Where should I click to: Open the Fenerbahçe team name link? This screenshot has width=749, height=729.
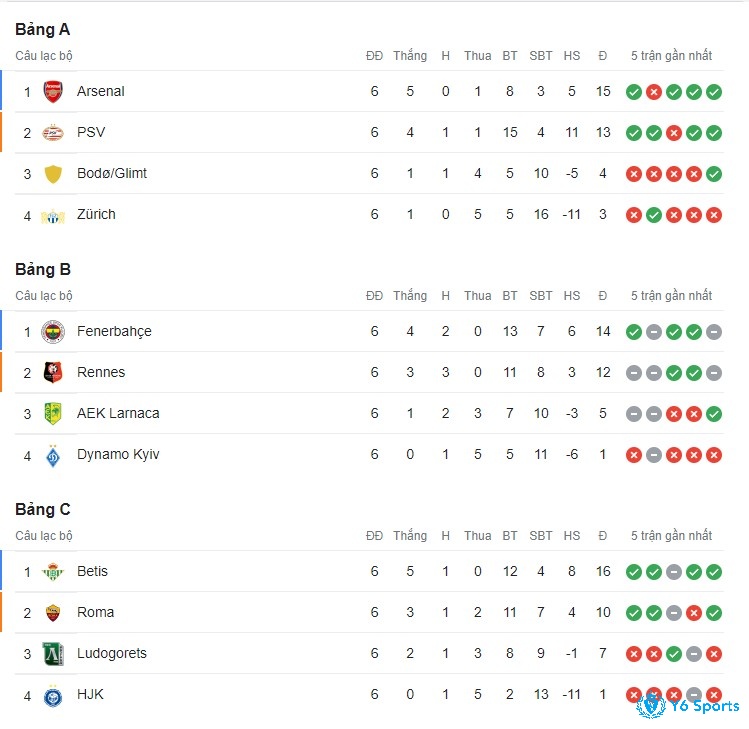point(114,331)
